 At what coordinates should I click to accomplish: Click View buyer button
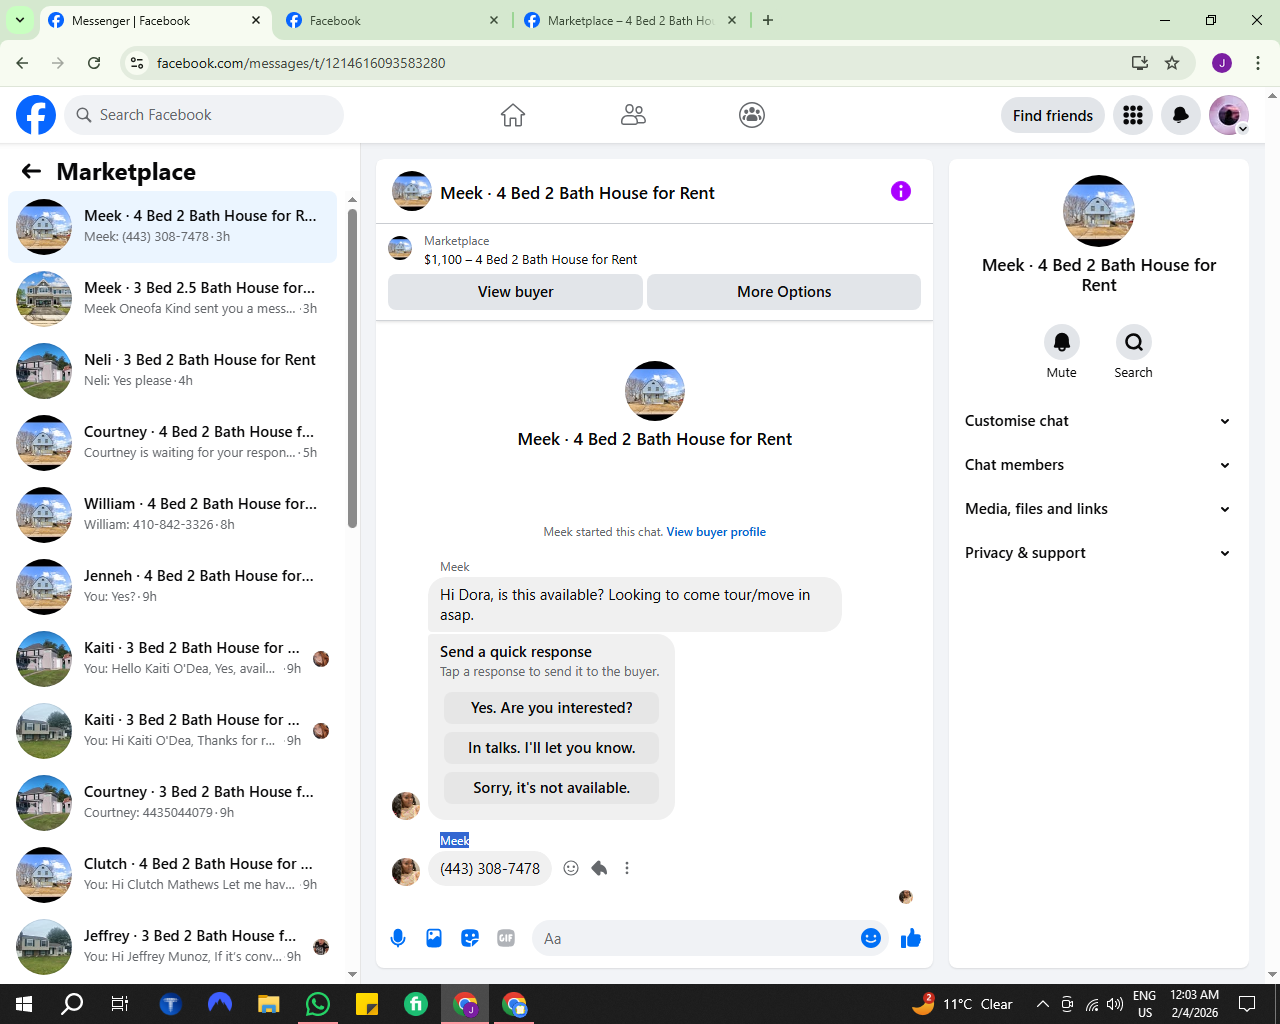point(515,292)
